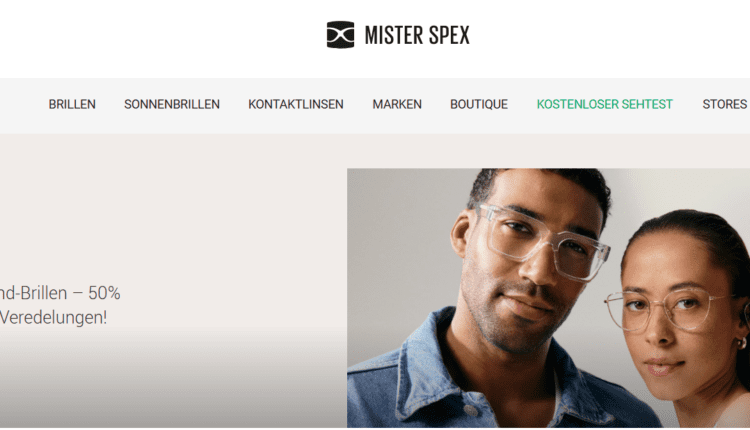Click the woman's earring in hero photo
Image resolution: width=750 pixels, height=430 pixels.
point(741,342)
